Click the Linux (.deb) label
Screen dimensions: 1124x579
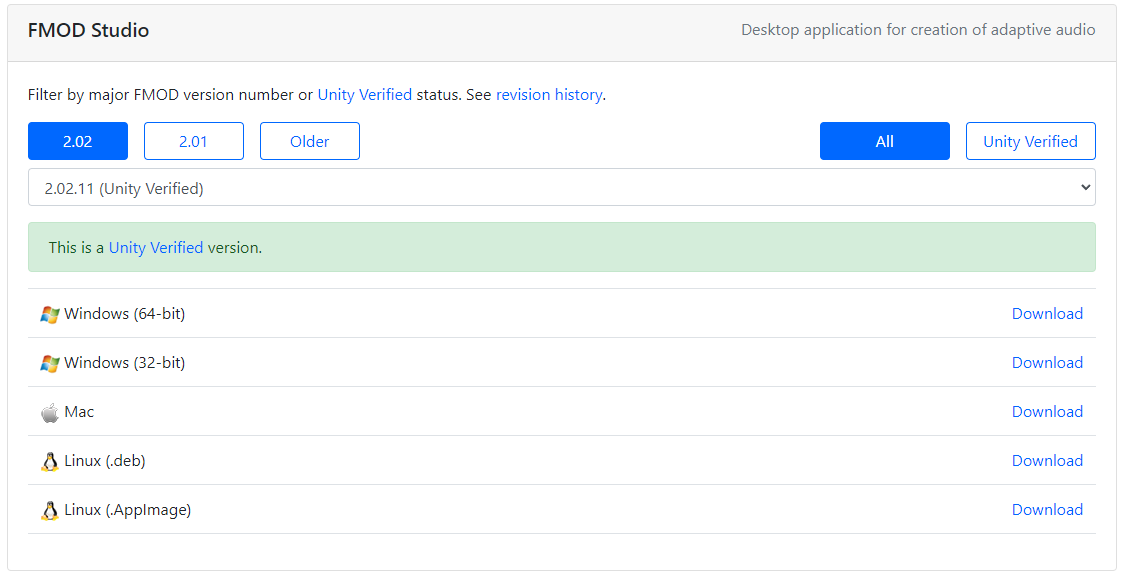(105, 461)
